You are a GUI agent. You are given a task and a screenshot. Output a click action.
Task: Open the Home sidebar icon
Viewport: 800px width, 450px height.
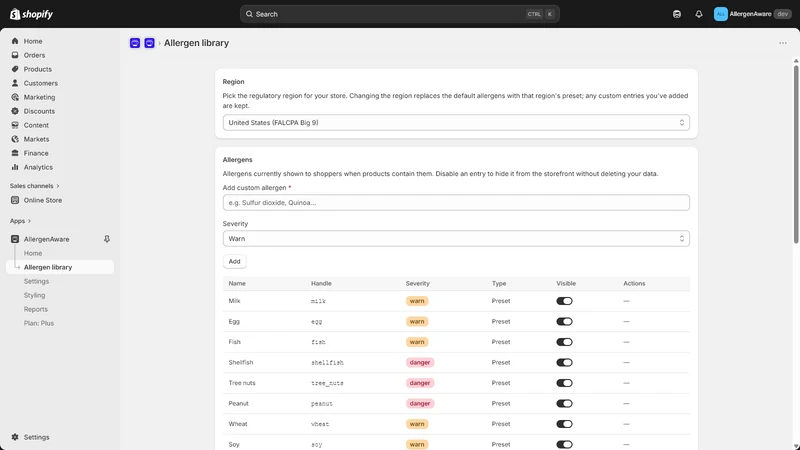point(15,41)
